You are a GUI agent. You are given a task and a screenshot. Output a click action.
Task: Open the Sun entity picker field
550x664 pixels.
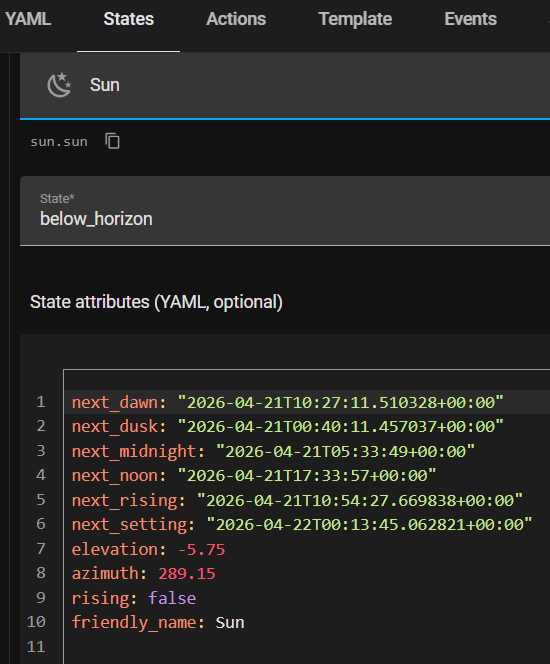click(x=285, y=86)
